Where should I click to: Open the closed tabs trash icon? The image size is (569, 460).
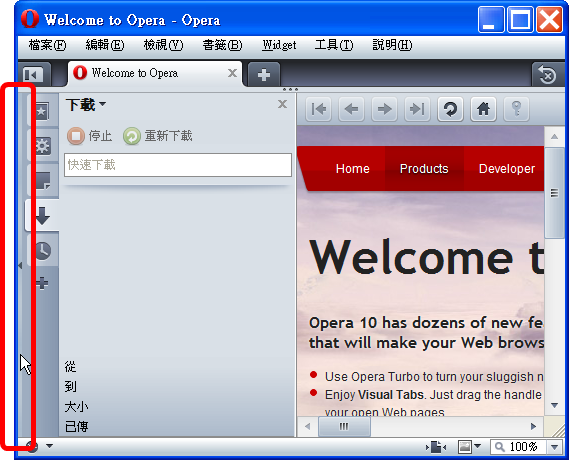548,75
